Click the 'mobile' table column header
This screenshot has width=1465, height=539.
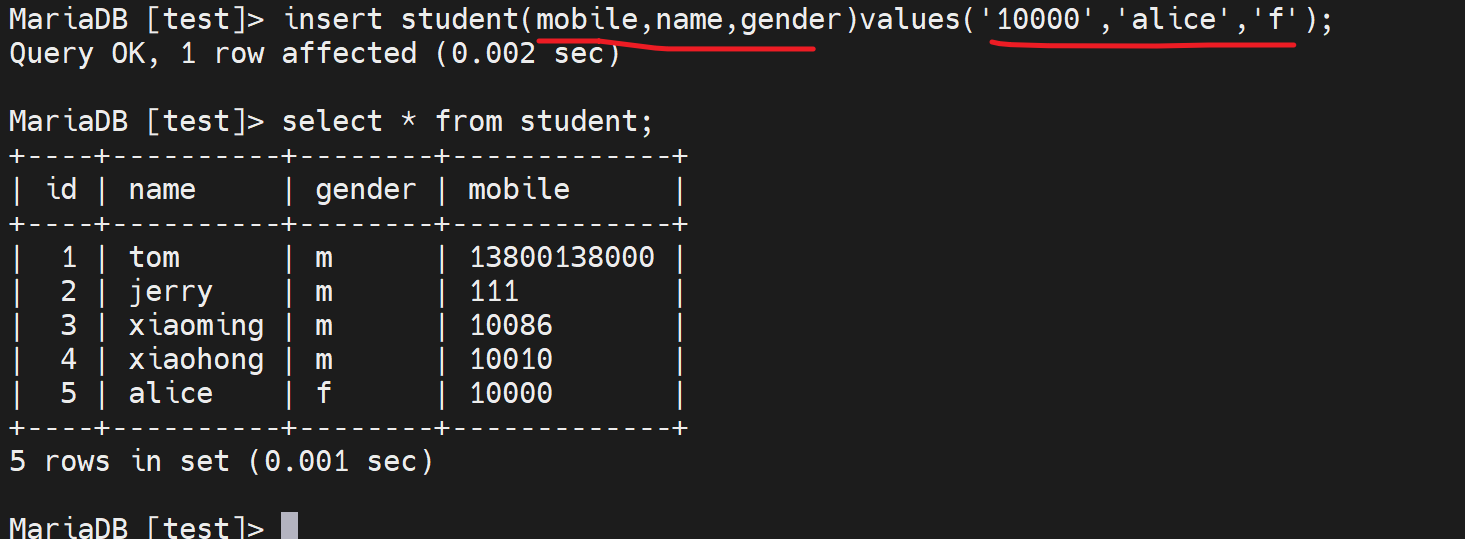click(519, 189)
